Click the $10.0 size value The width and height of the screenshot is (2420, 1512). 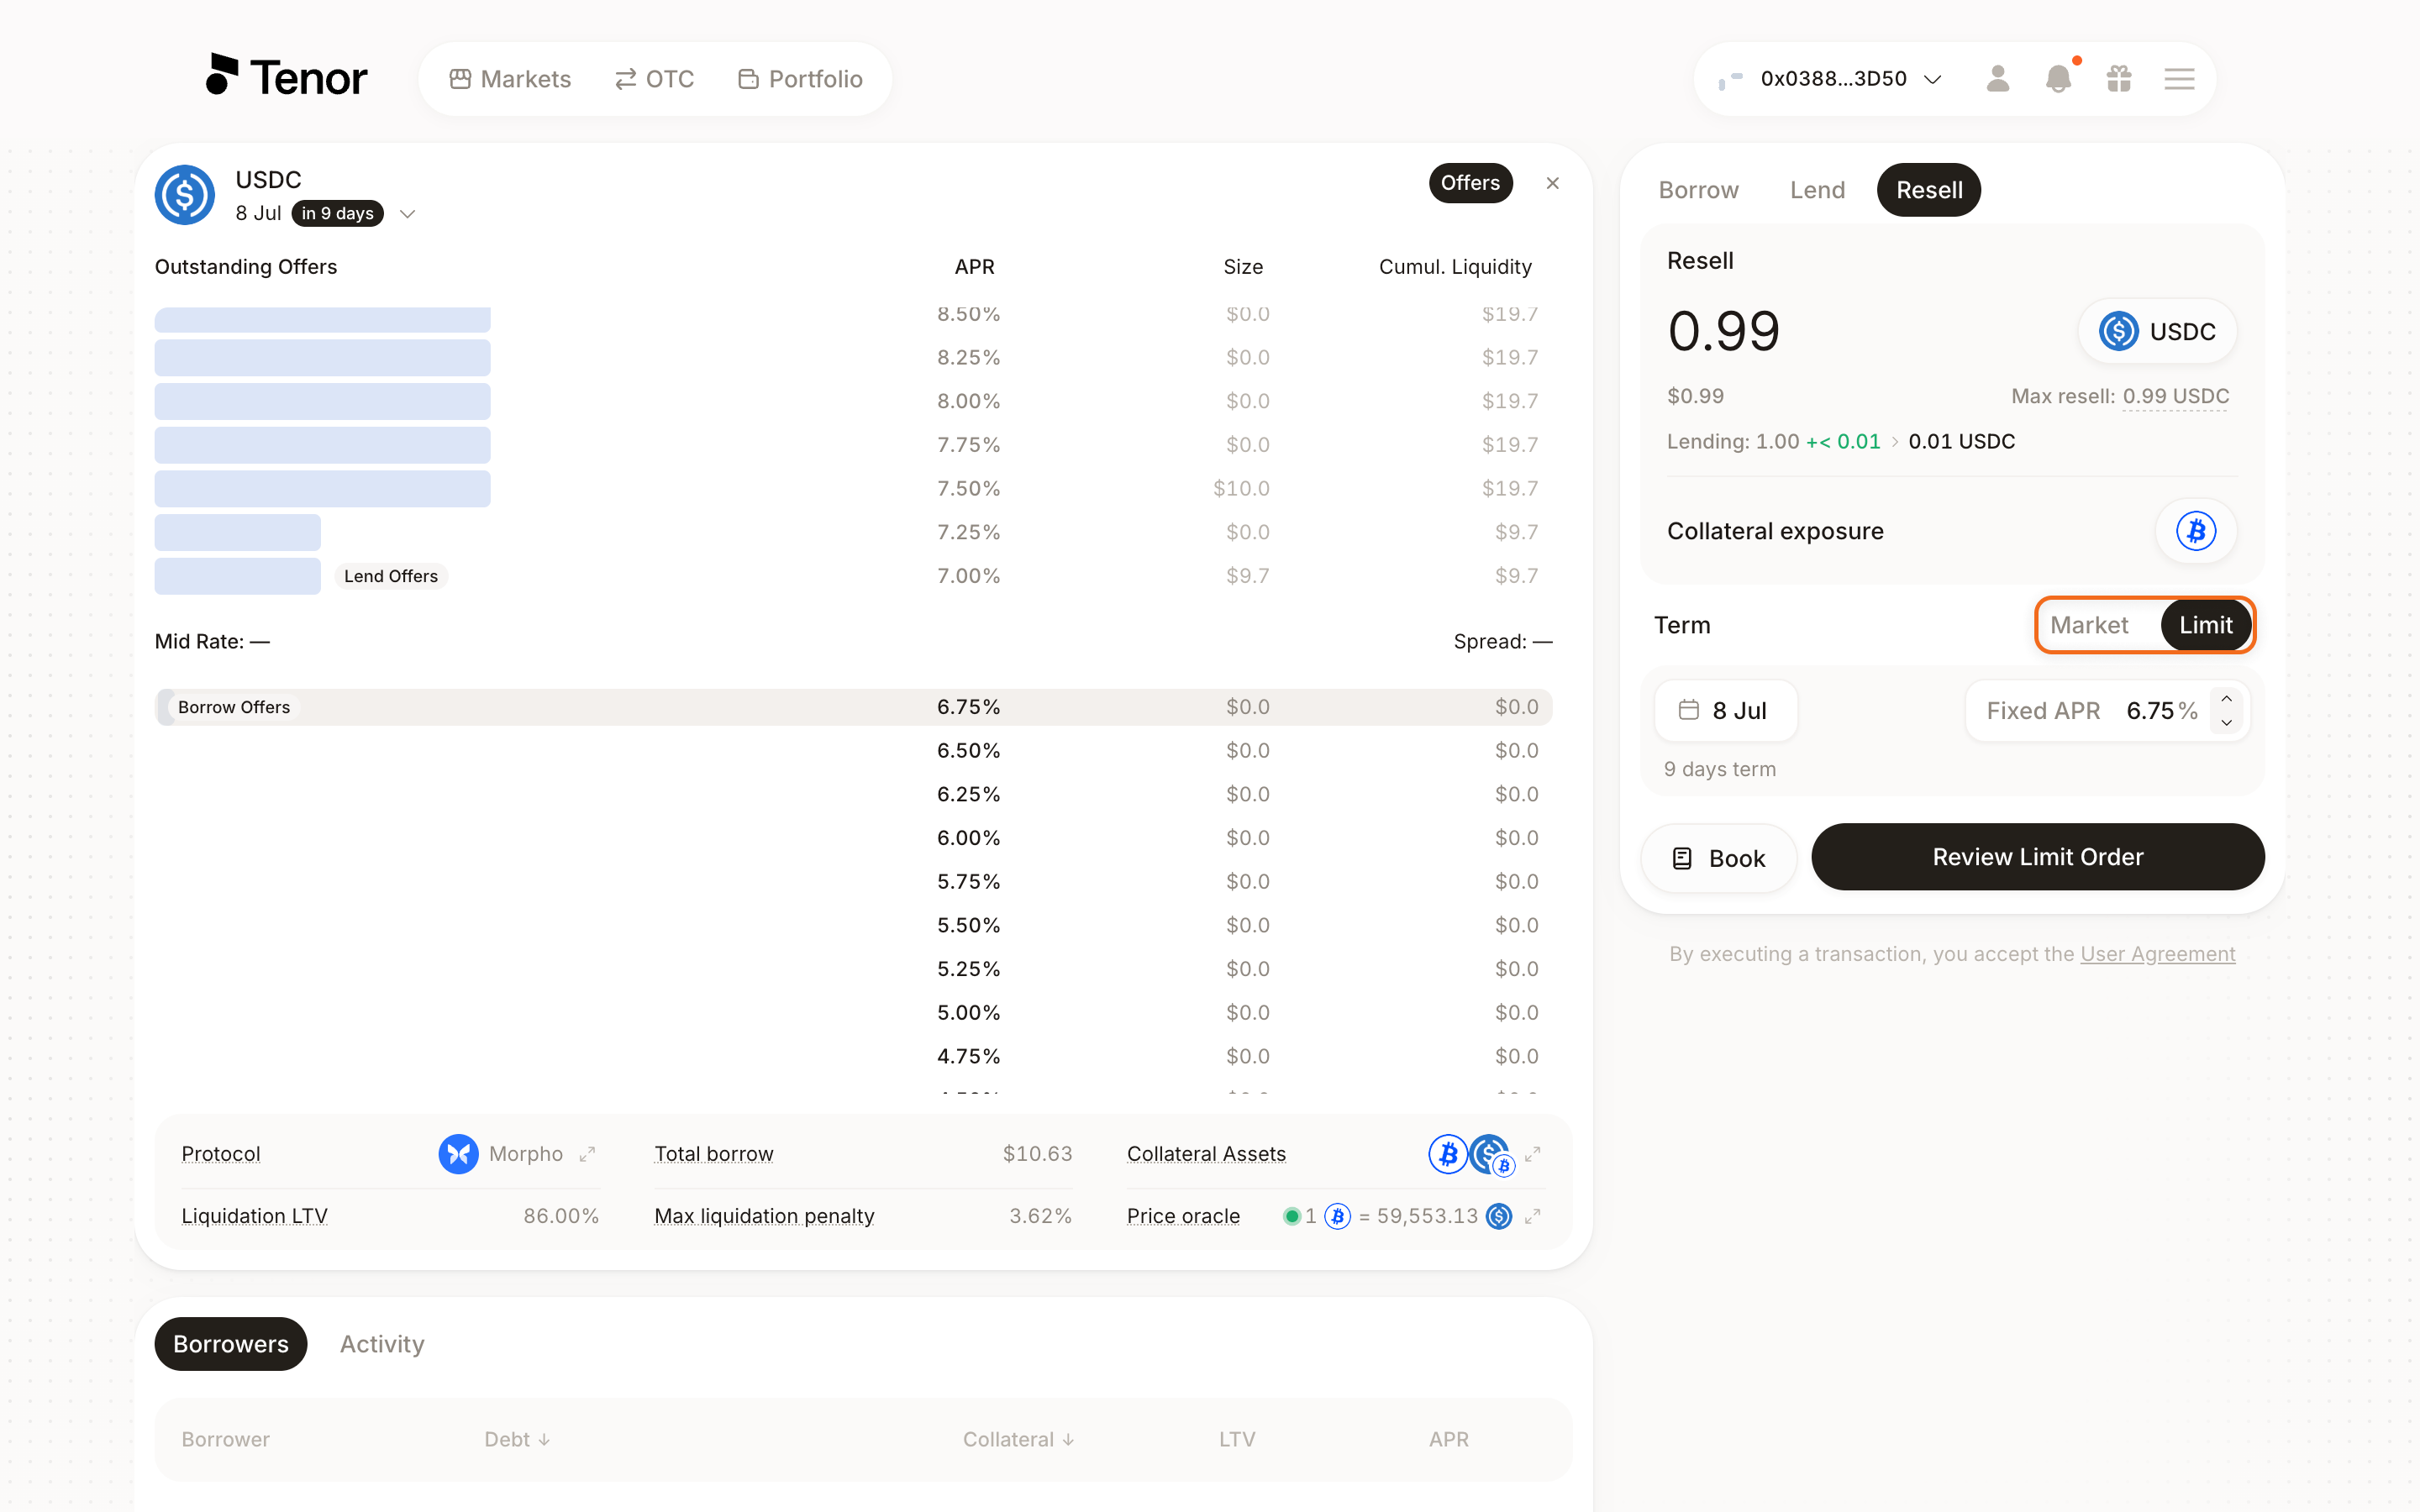1241,488
